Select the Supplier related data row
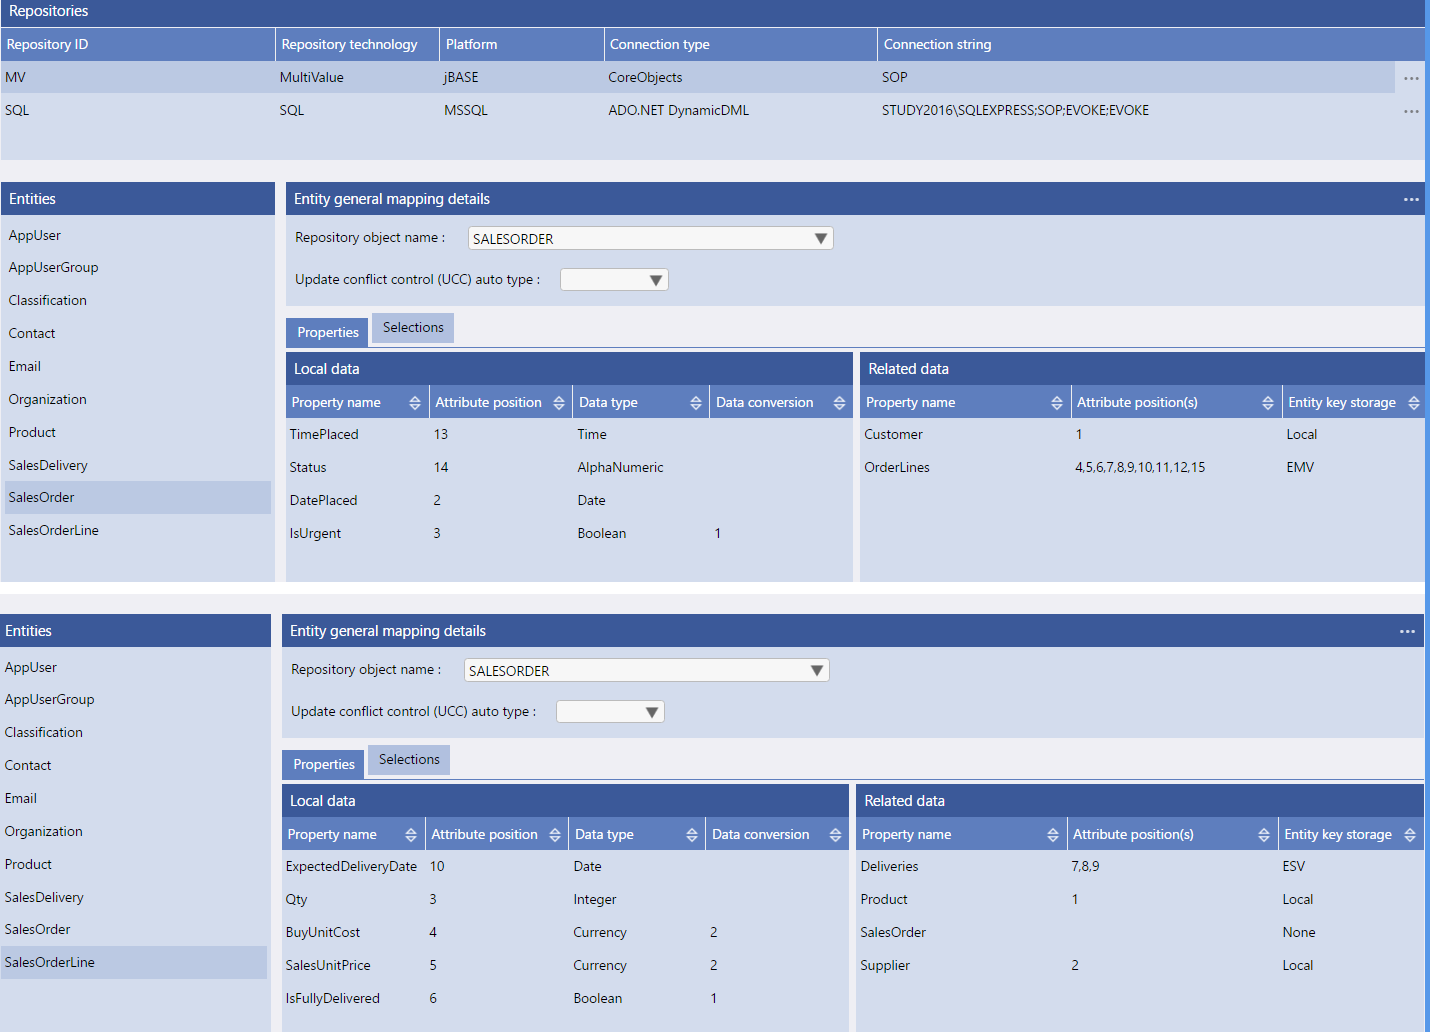This screenshot has width=1430, height=1032. [1140, 965]
